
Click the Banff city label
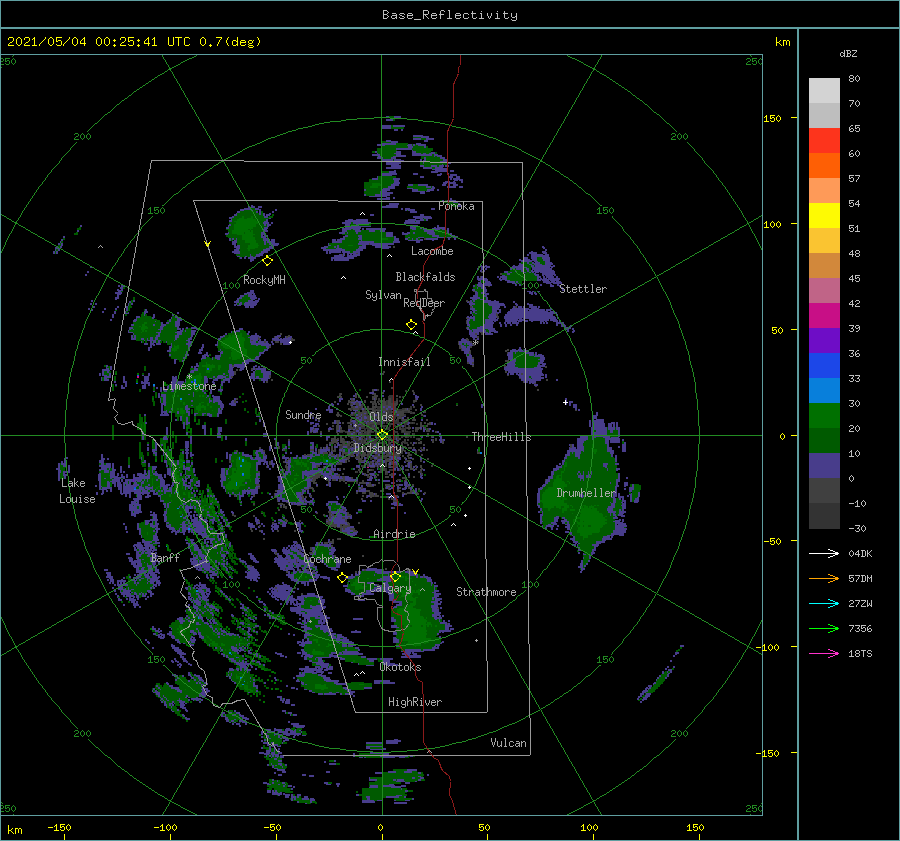pyautogui.click(x=165, y=558)
